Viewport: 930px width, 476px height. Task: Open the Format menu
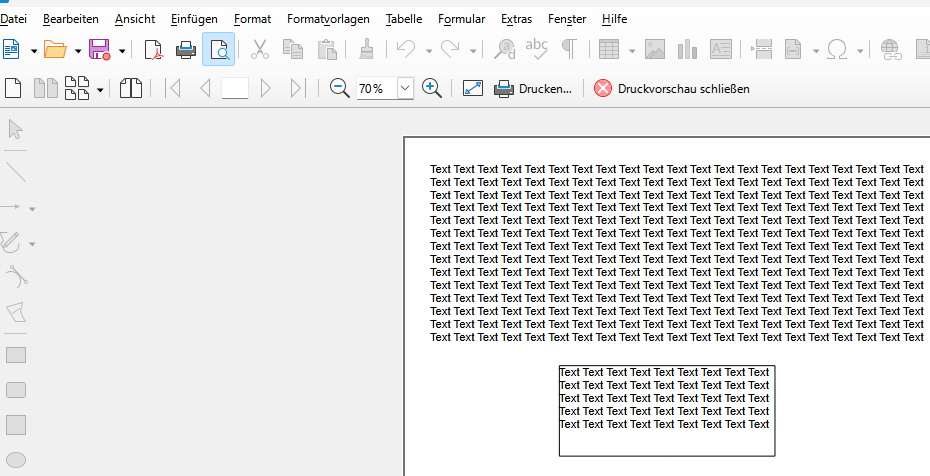click(x=252, y=19)
